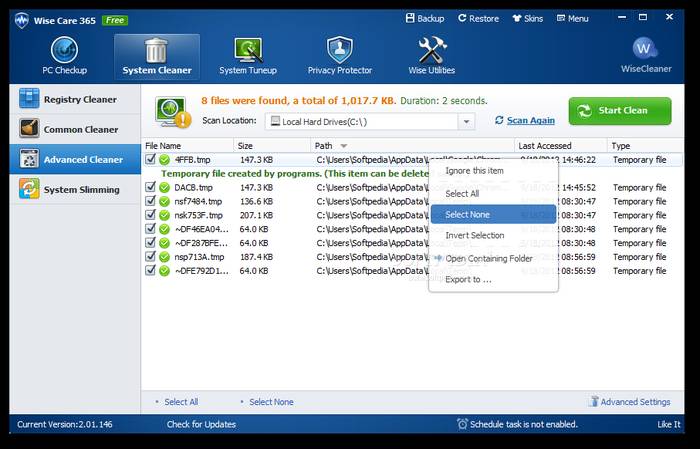Uncheck the nsp713A.tmp checkbox

(151, 256)
